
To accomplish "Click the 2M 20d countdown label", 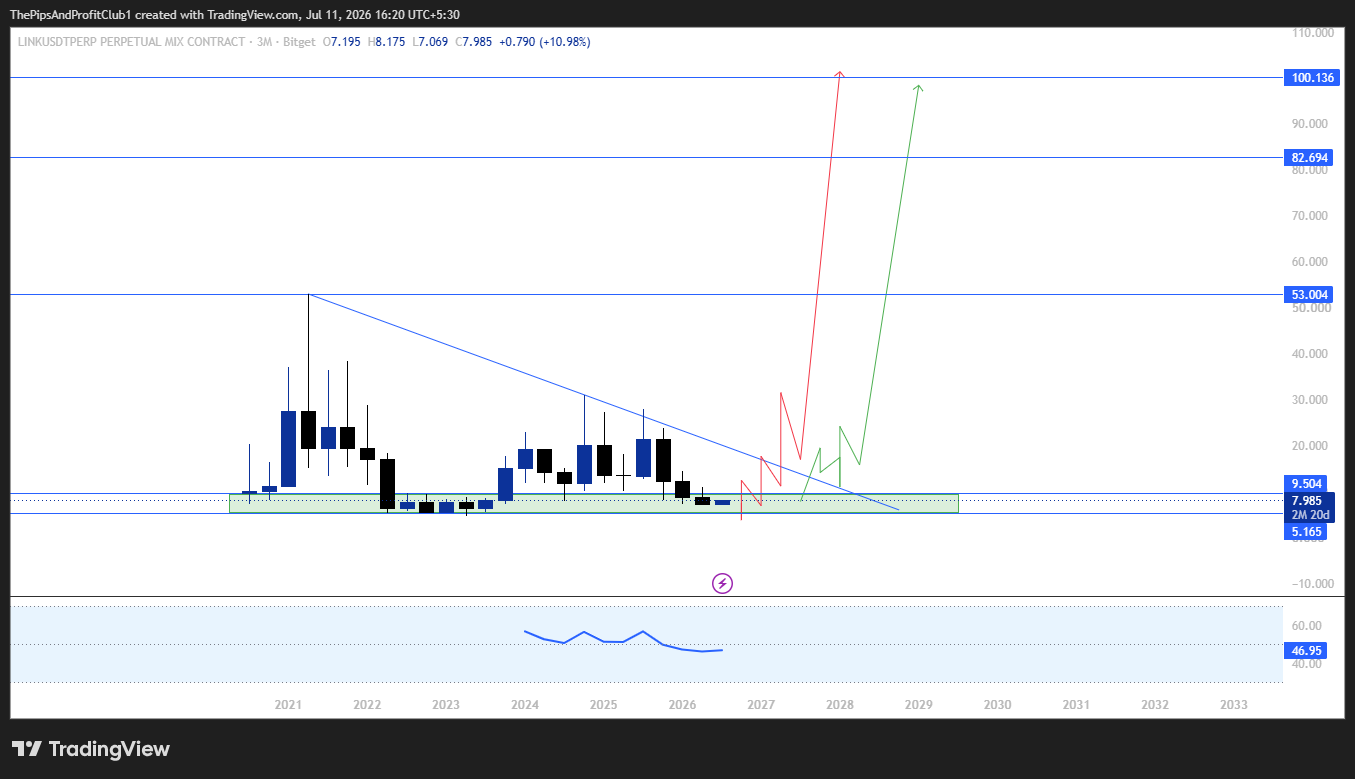I will click(1307, 515).
